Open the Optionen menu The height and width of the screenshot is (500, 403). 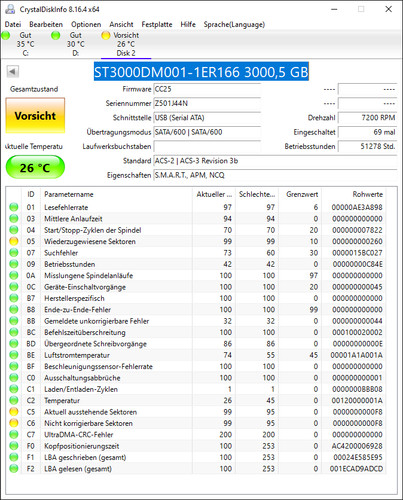(x=86, y=24)
